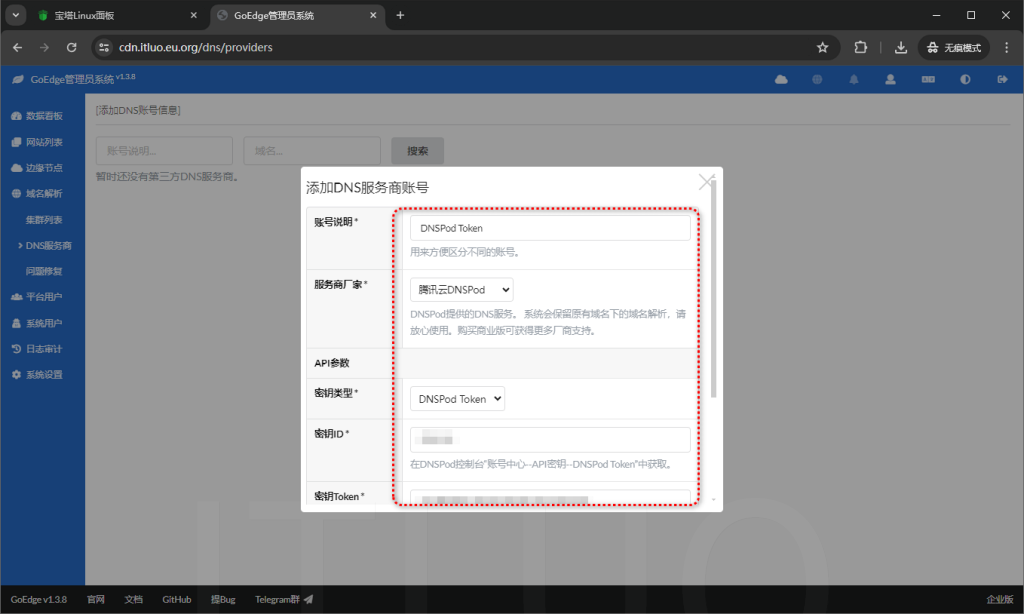Click the 密钥ID input field
Screen dimensions: 1024x614
point(549,438)
